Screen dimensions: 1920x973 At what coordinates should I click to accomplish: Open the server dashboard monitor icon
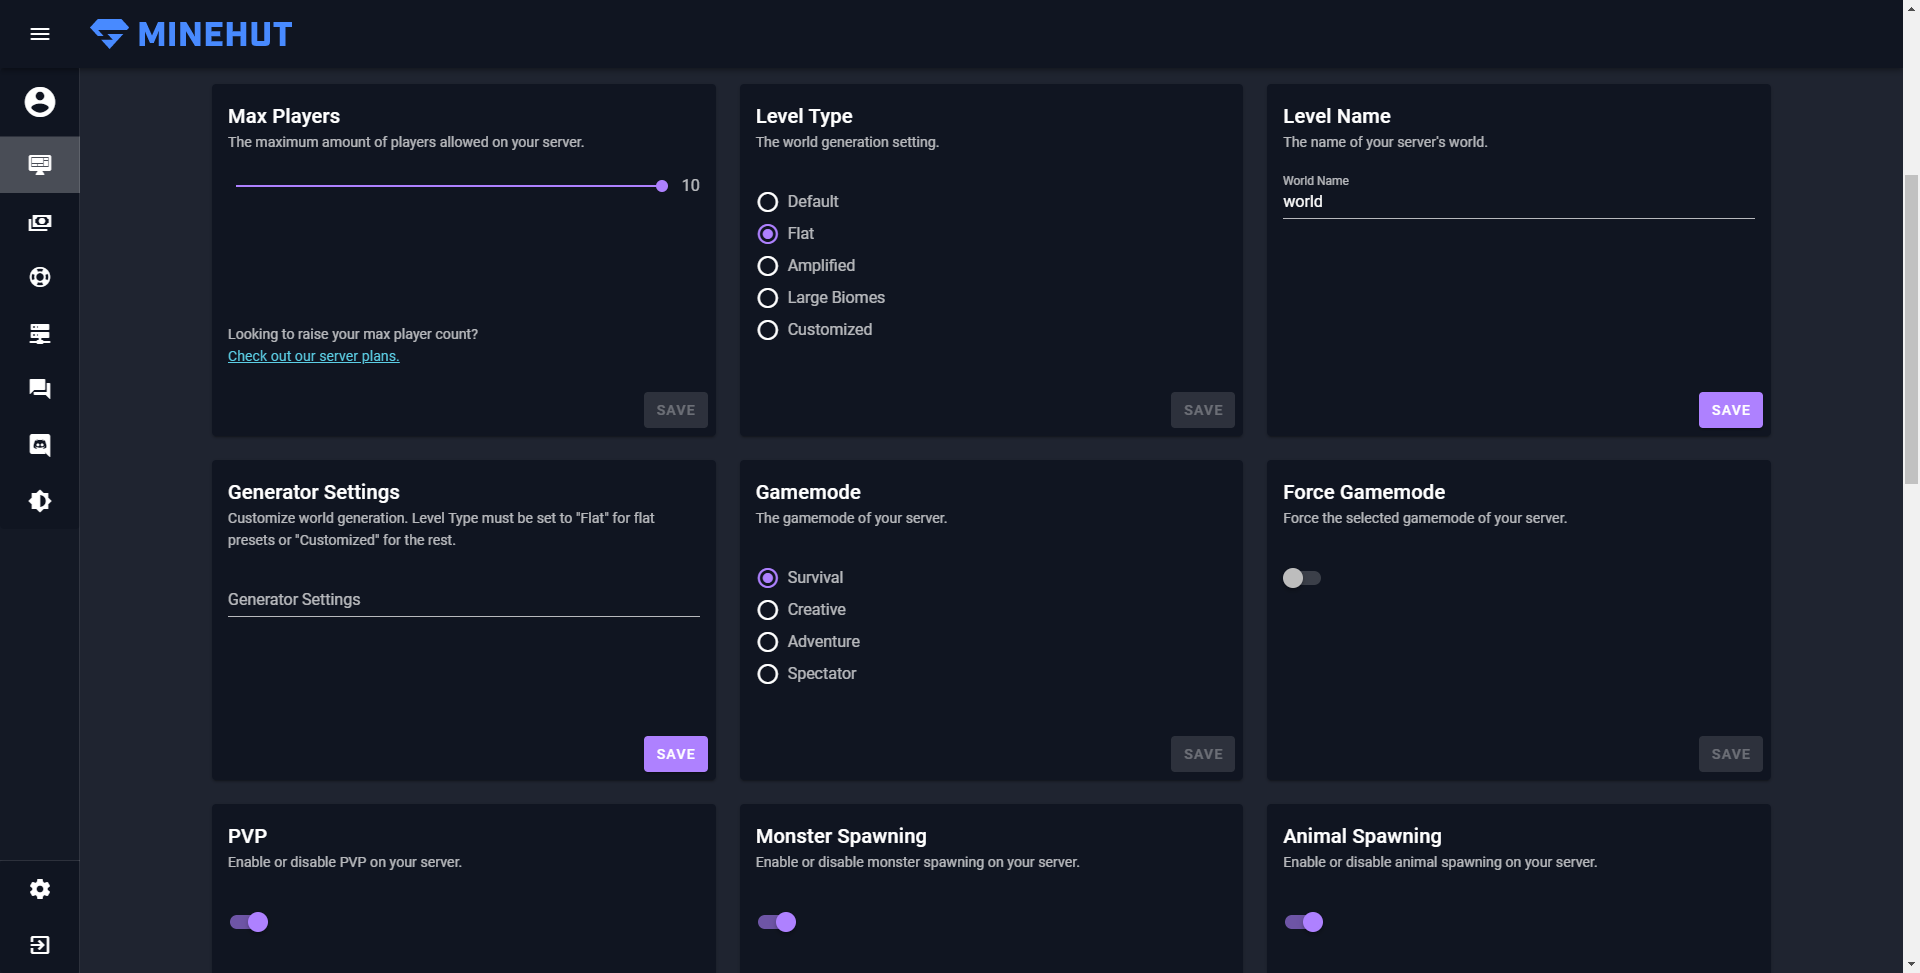(x=40, y=164)
